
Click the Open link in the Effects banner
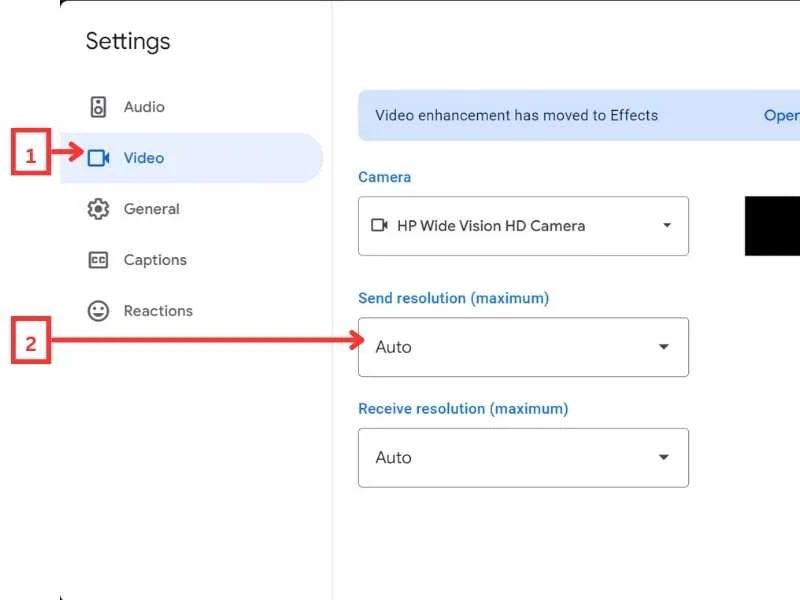[782, 115]
